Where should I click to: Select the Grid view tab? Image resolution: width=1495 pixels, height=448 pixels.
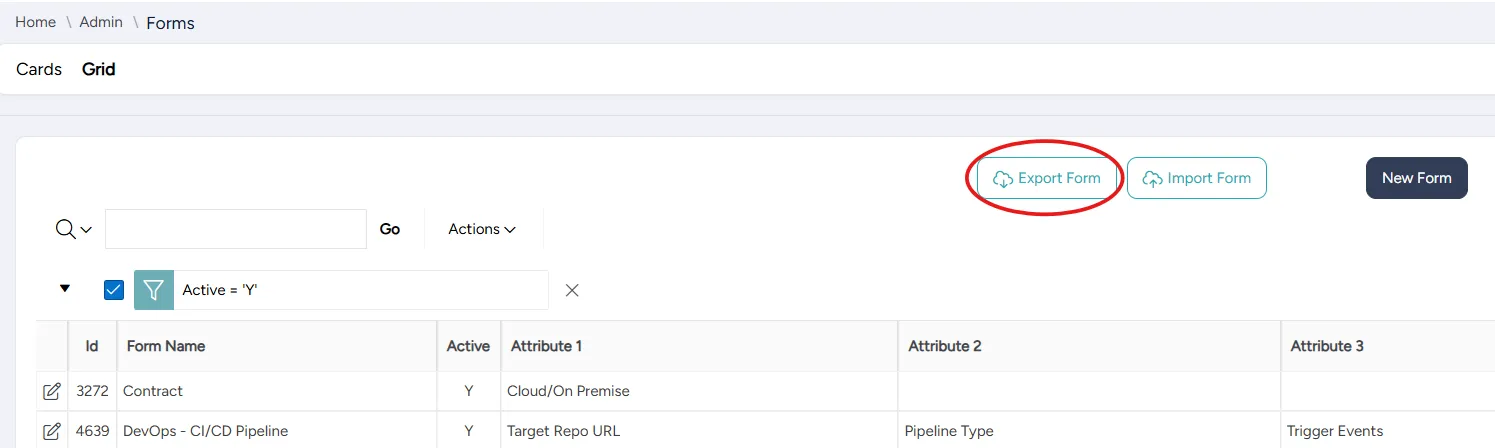[99, 69]
